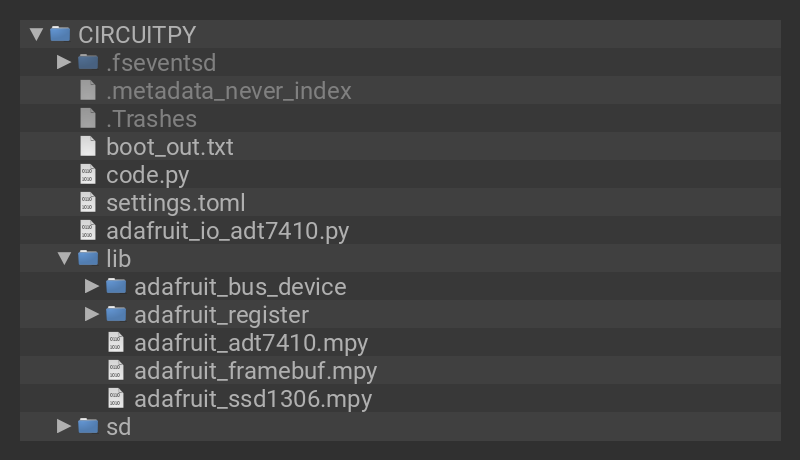Select the .metadata_never_index file
The image size is (800, 460).
click(x=228, y=90)
